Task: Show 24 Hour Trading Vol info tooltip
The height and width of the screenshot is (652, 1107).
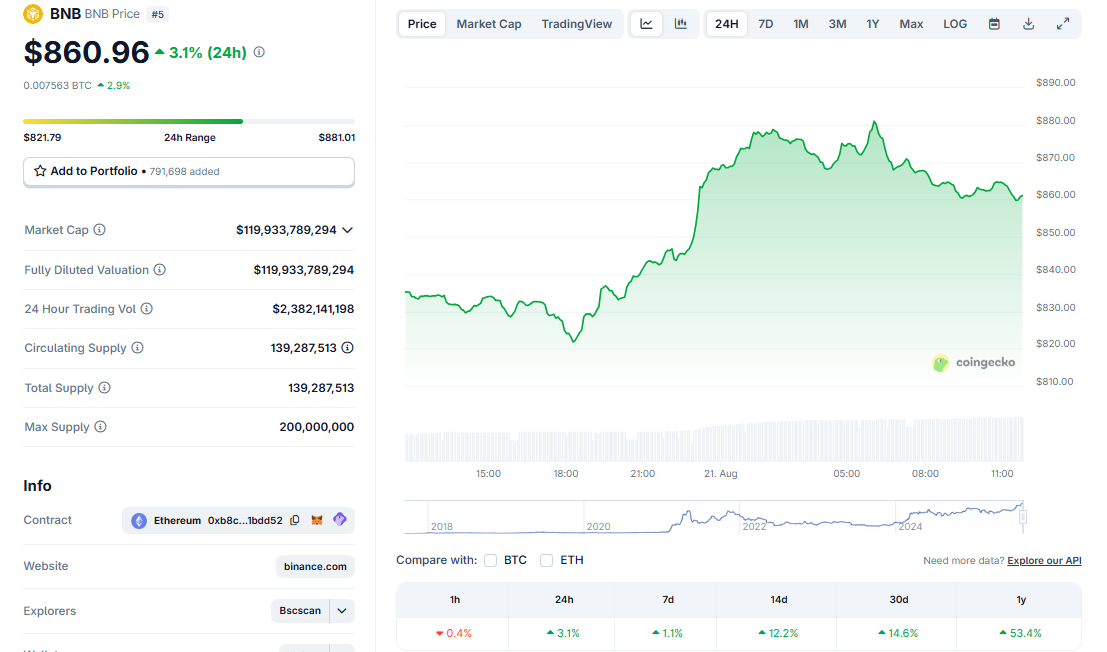Action: coord(146,308)
